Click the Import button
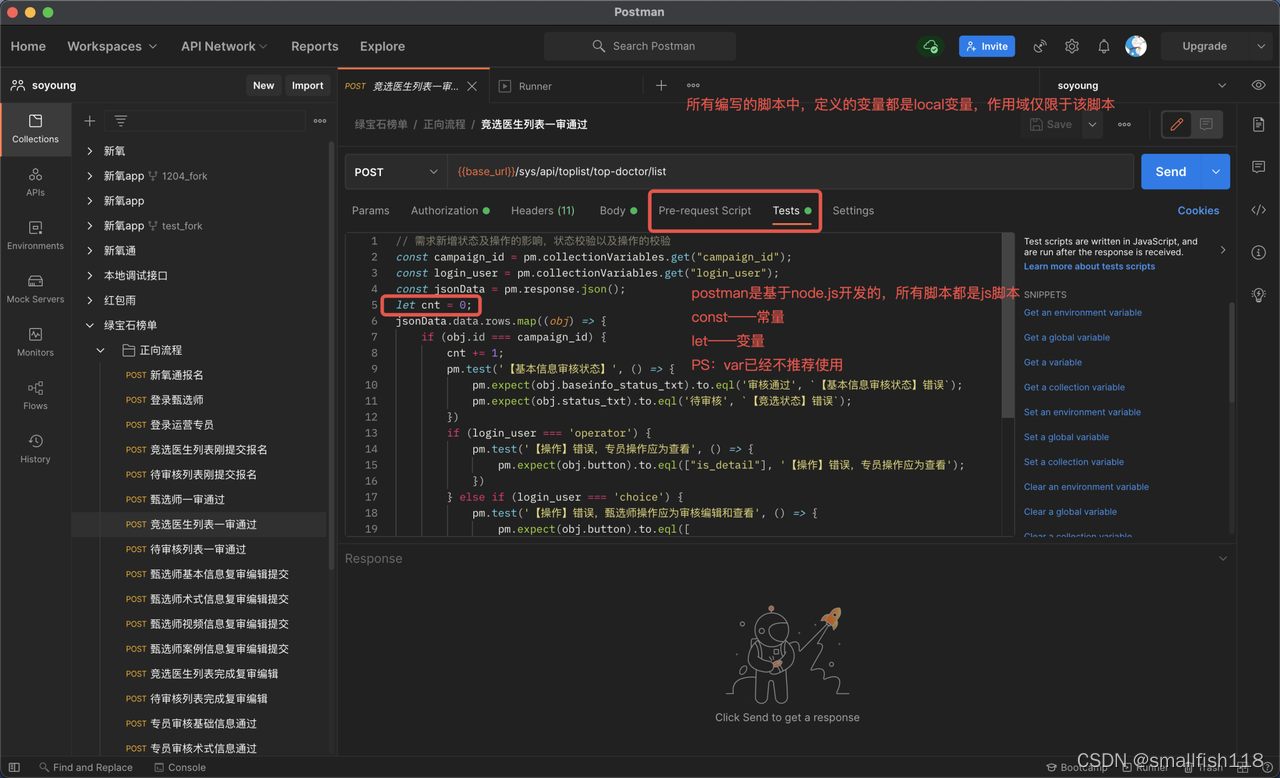 [307, 86]
